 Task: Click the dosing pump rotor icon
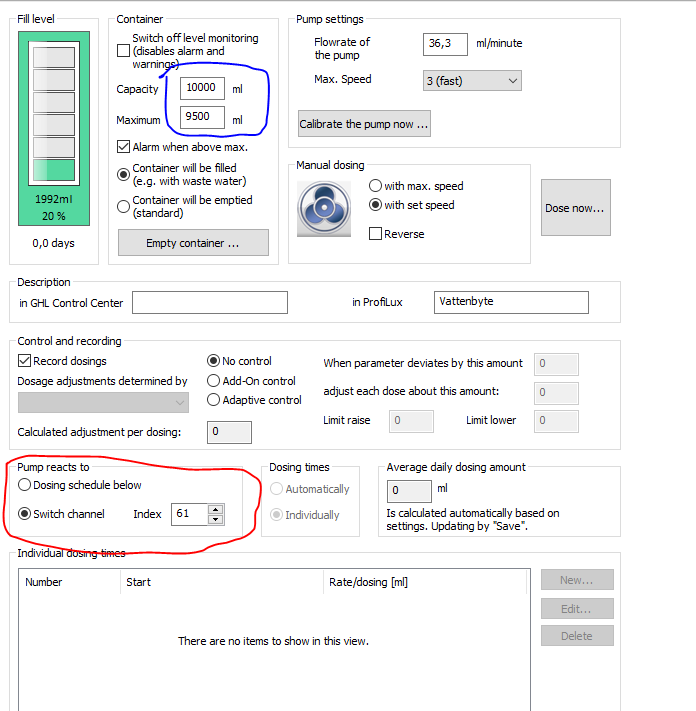tap(324, 209)
